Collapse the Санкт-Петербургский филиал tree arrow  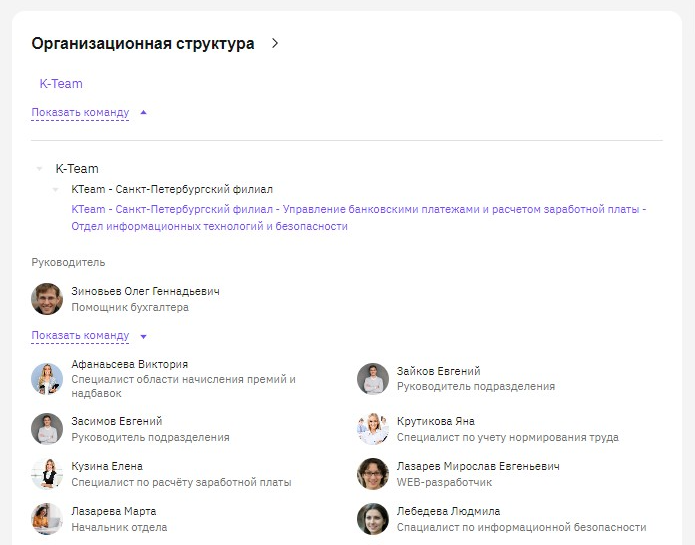(55, 190)
